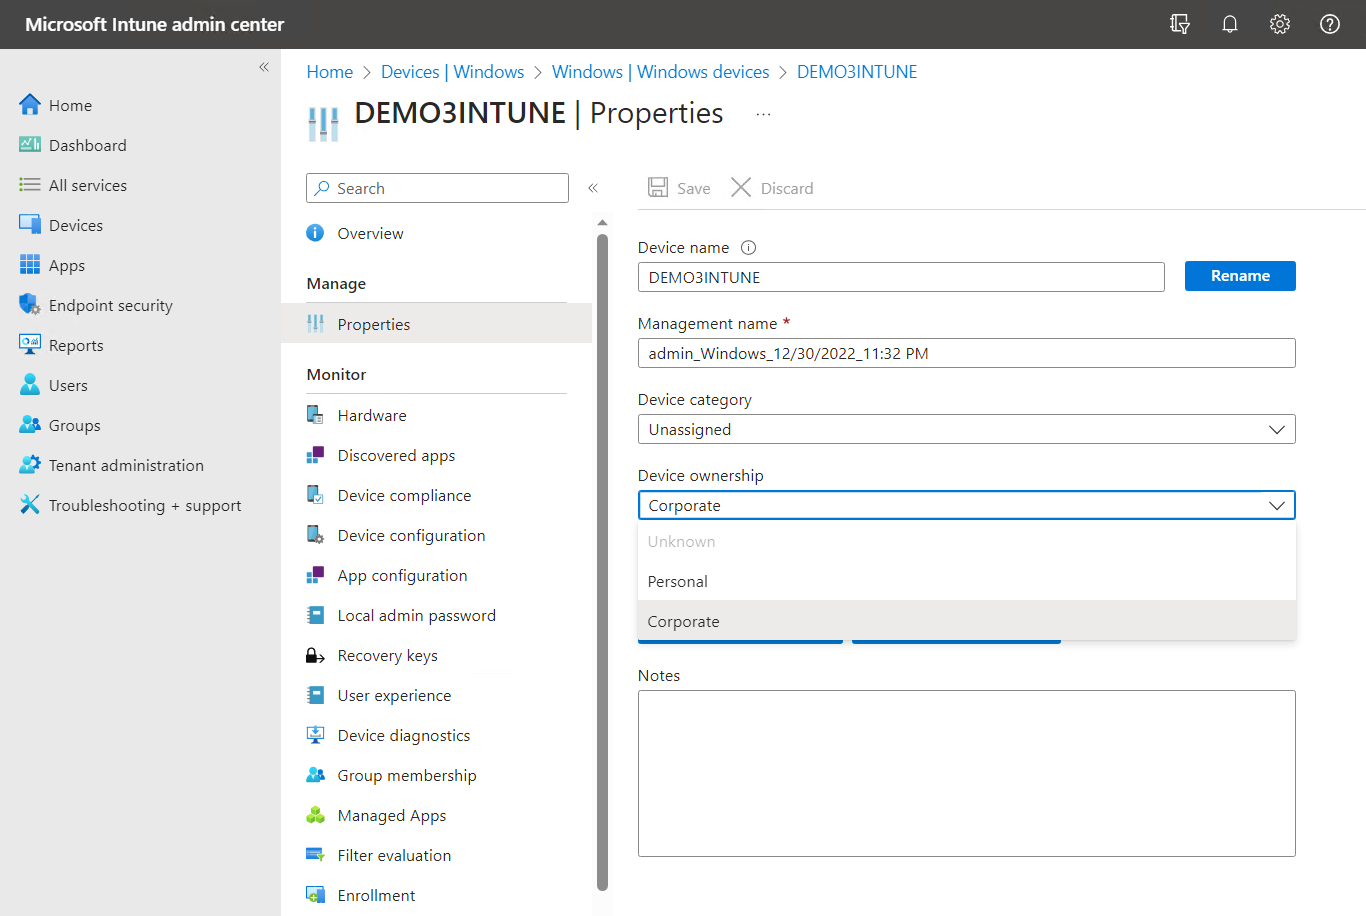
Task: Open the Device category dropdown
Action: (x=966, y=429)
